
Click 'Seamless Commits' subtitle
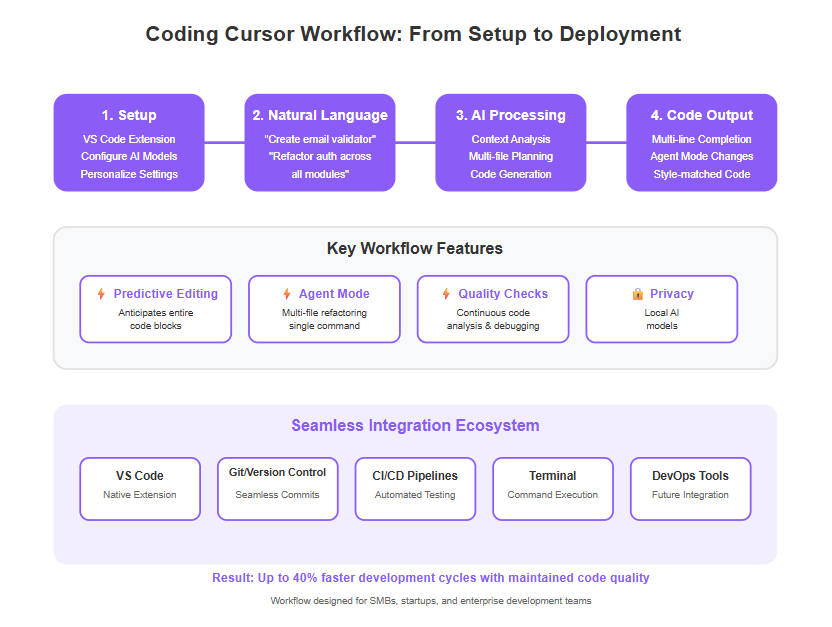coord(278,495)
